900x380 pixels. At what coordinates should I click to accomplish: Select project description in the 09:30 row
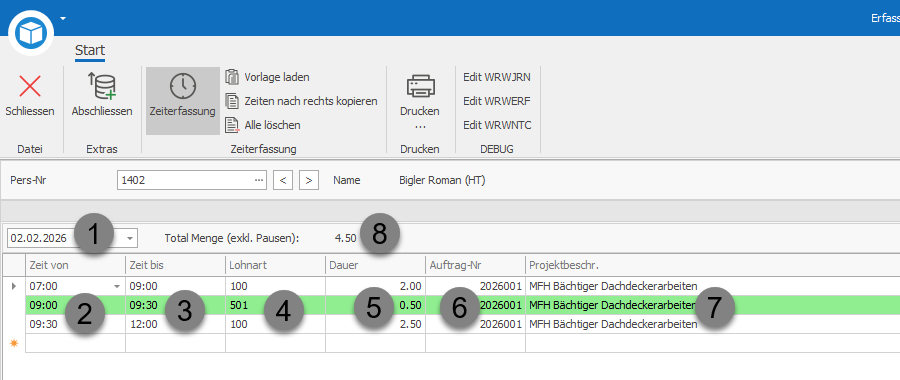712,324
